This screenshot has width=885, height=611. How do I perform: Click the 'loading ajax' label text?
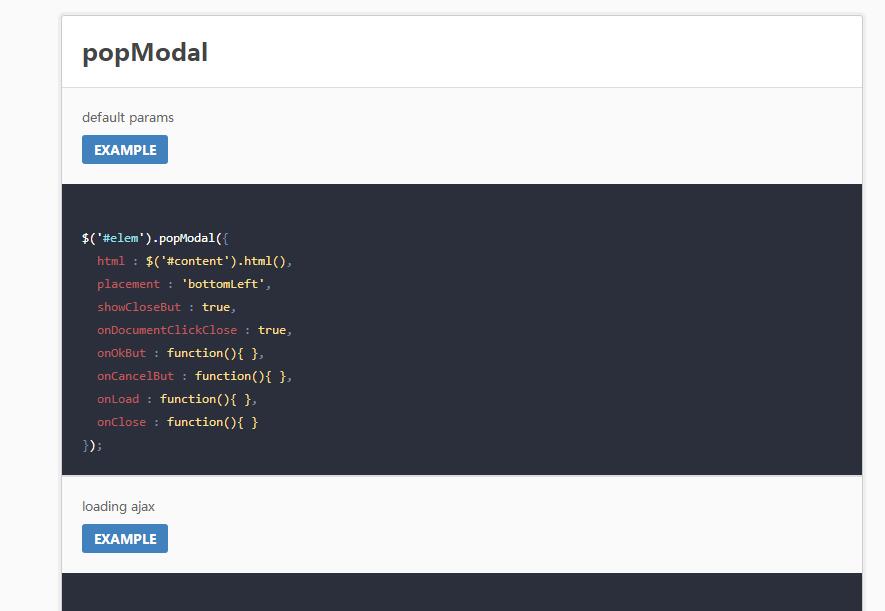click(118, 506)
